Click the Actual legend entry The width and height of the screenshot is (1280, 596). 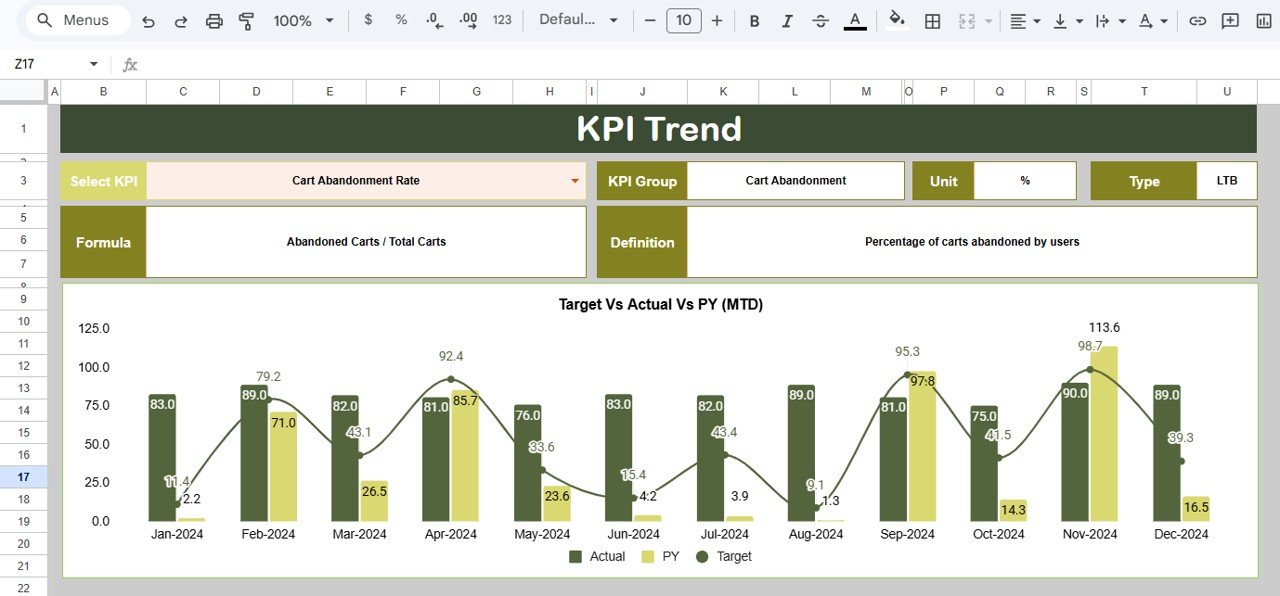597,556
